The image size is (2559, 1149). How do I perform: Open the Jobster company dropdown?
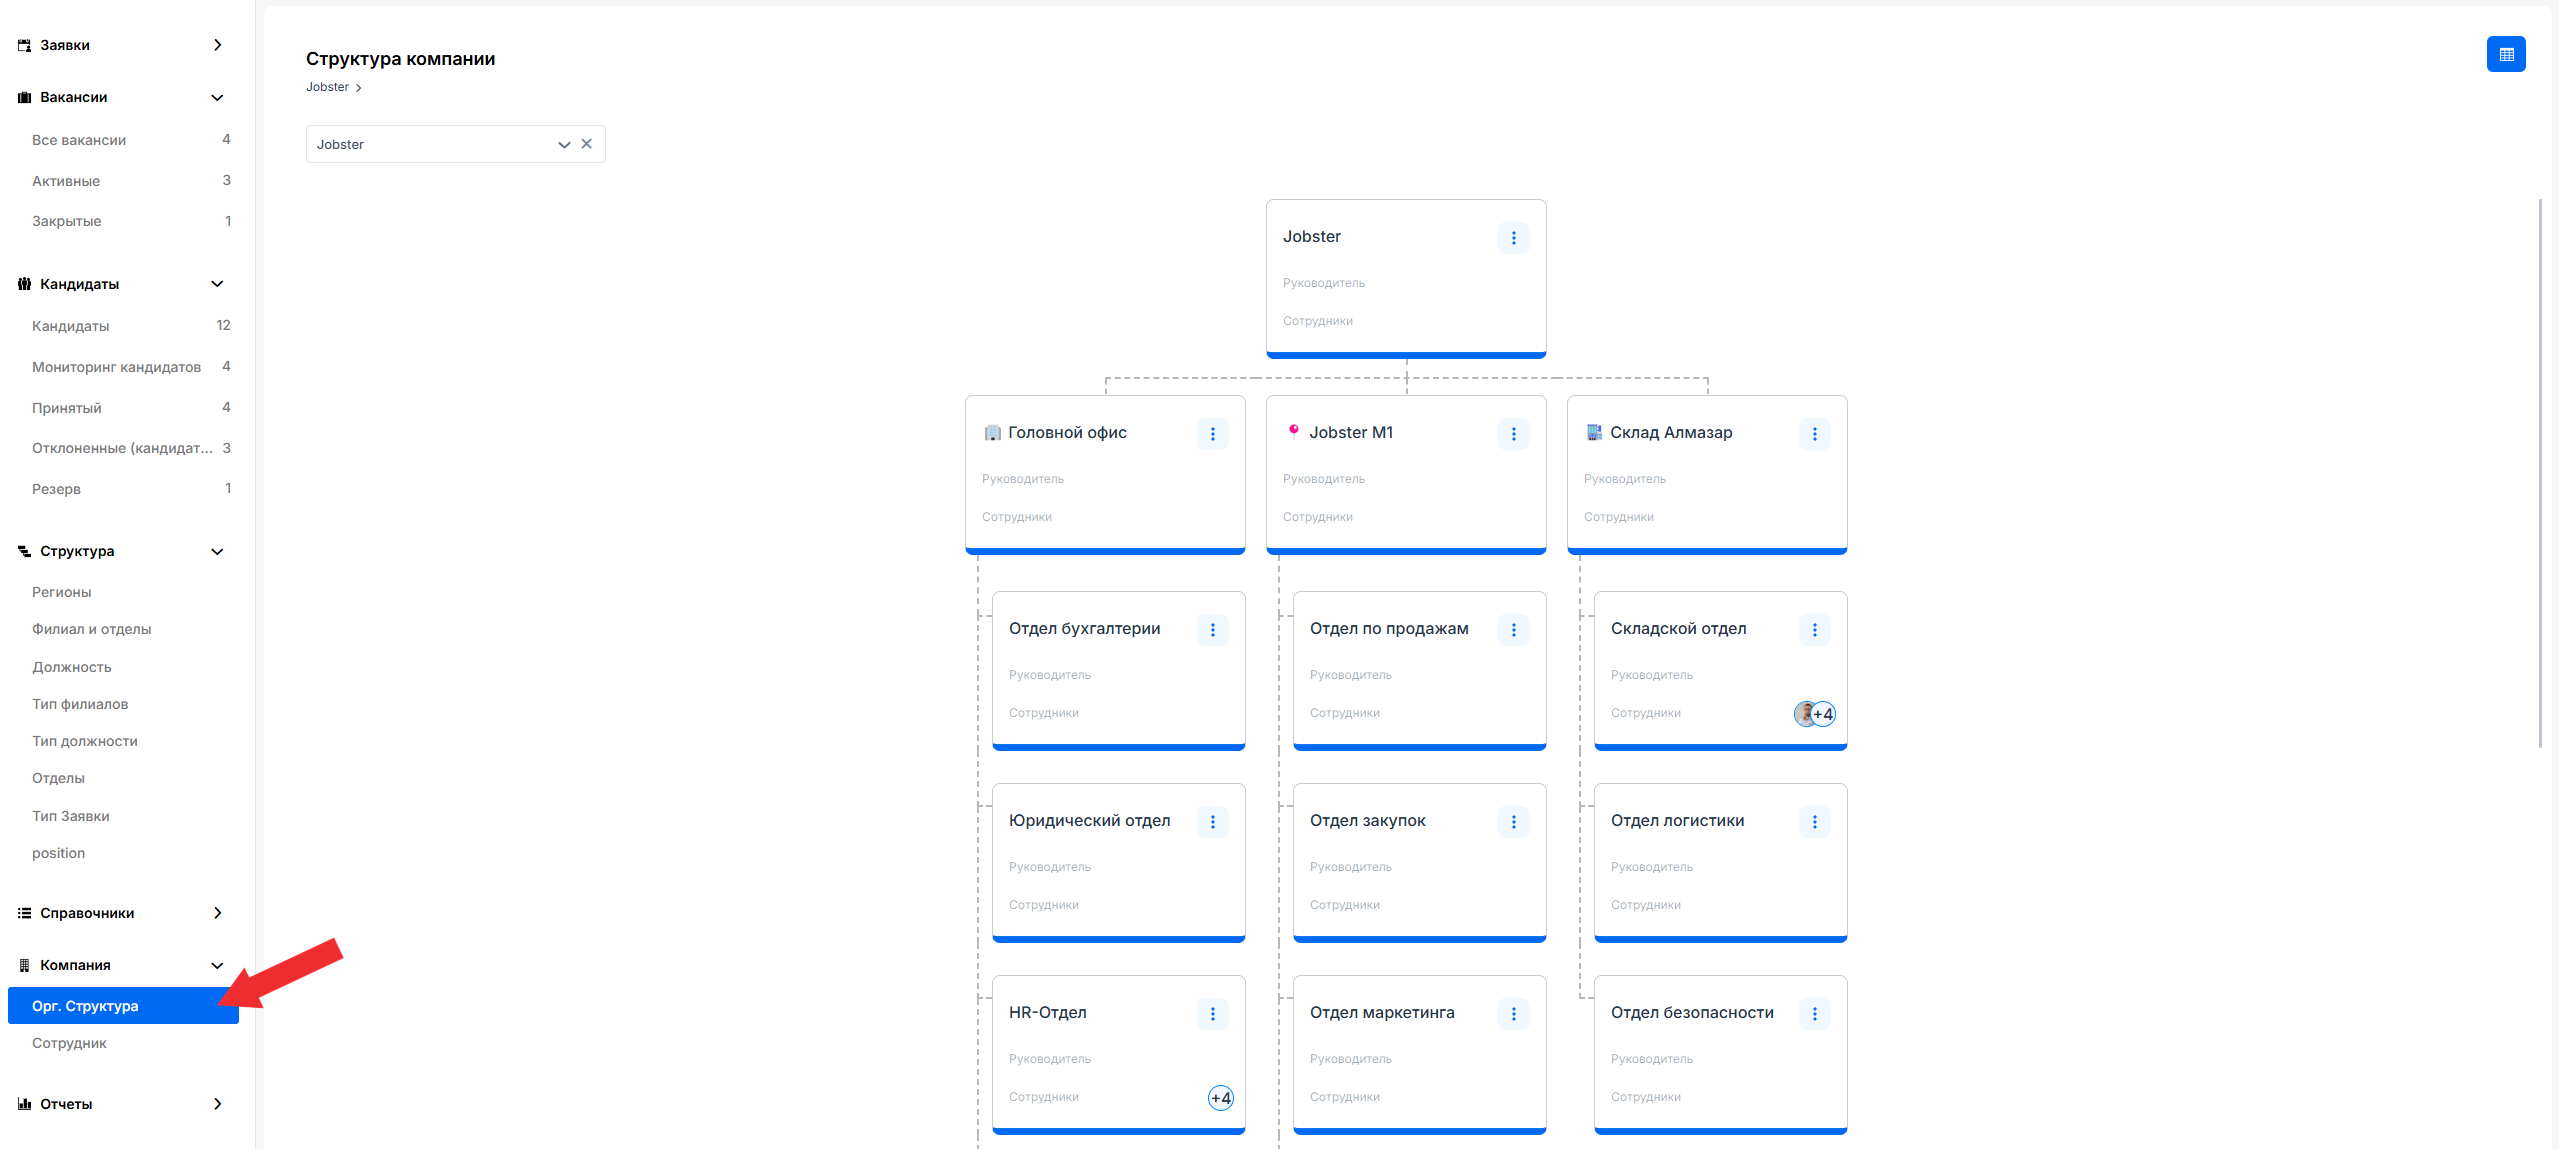coord(440,144)
